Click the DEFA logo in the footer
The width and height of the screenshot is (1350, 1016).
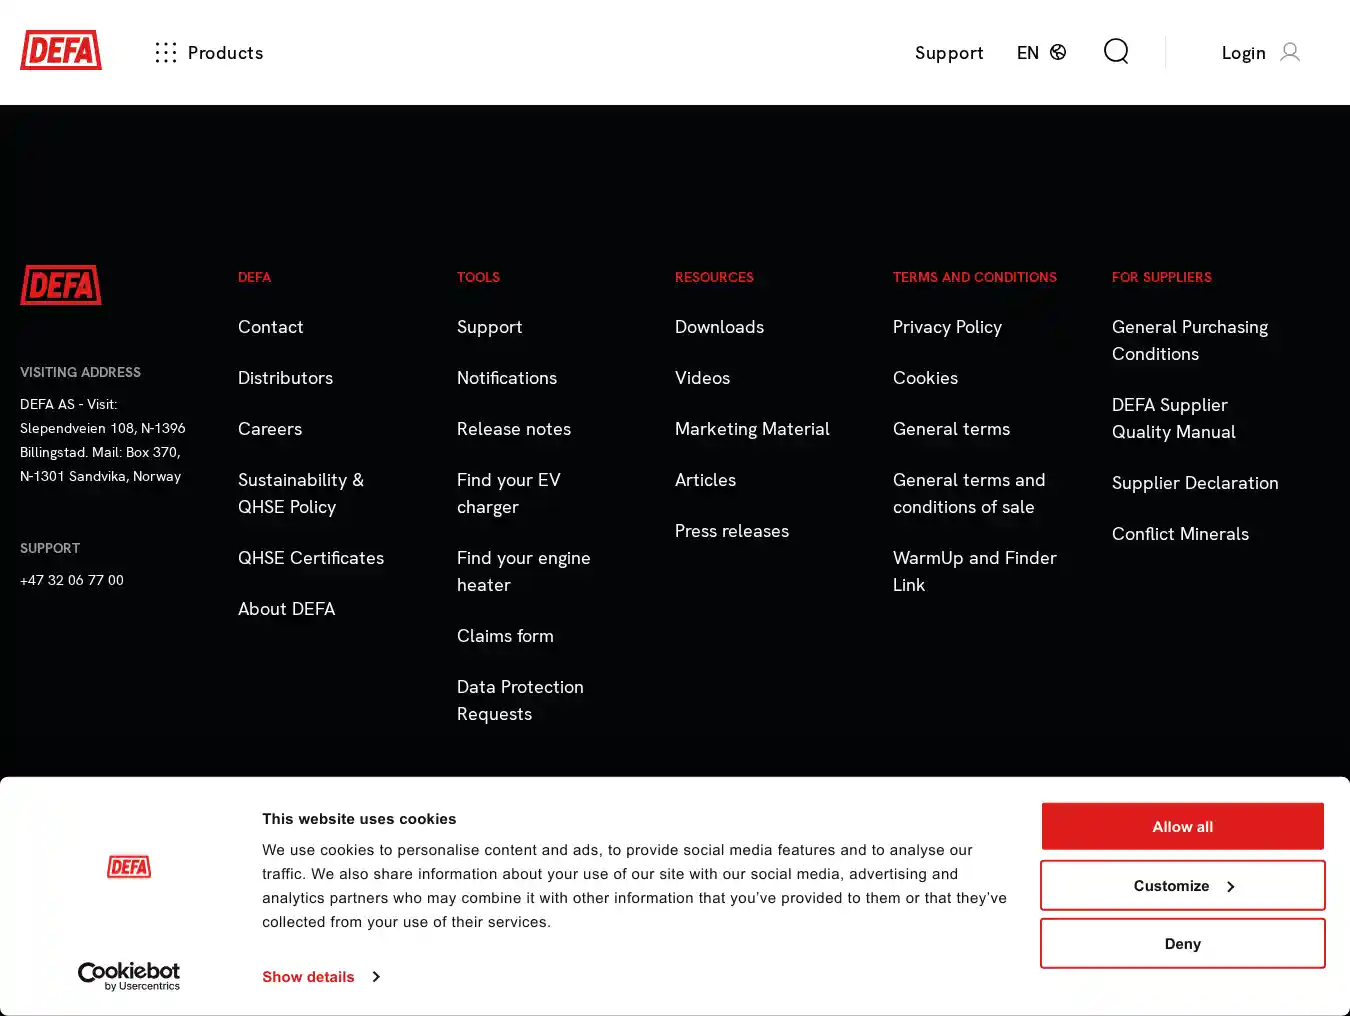coord(61,285)
